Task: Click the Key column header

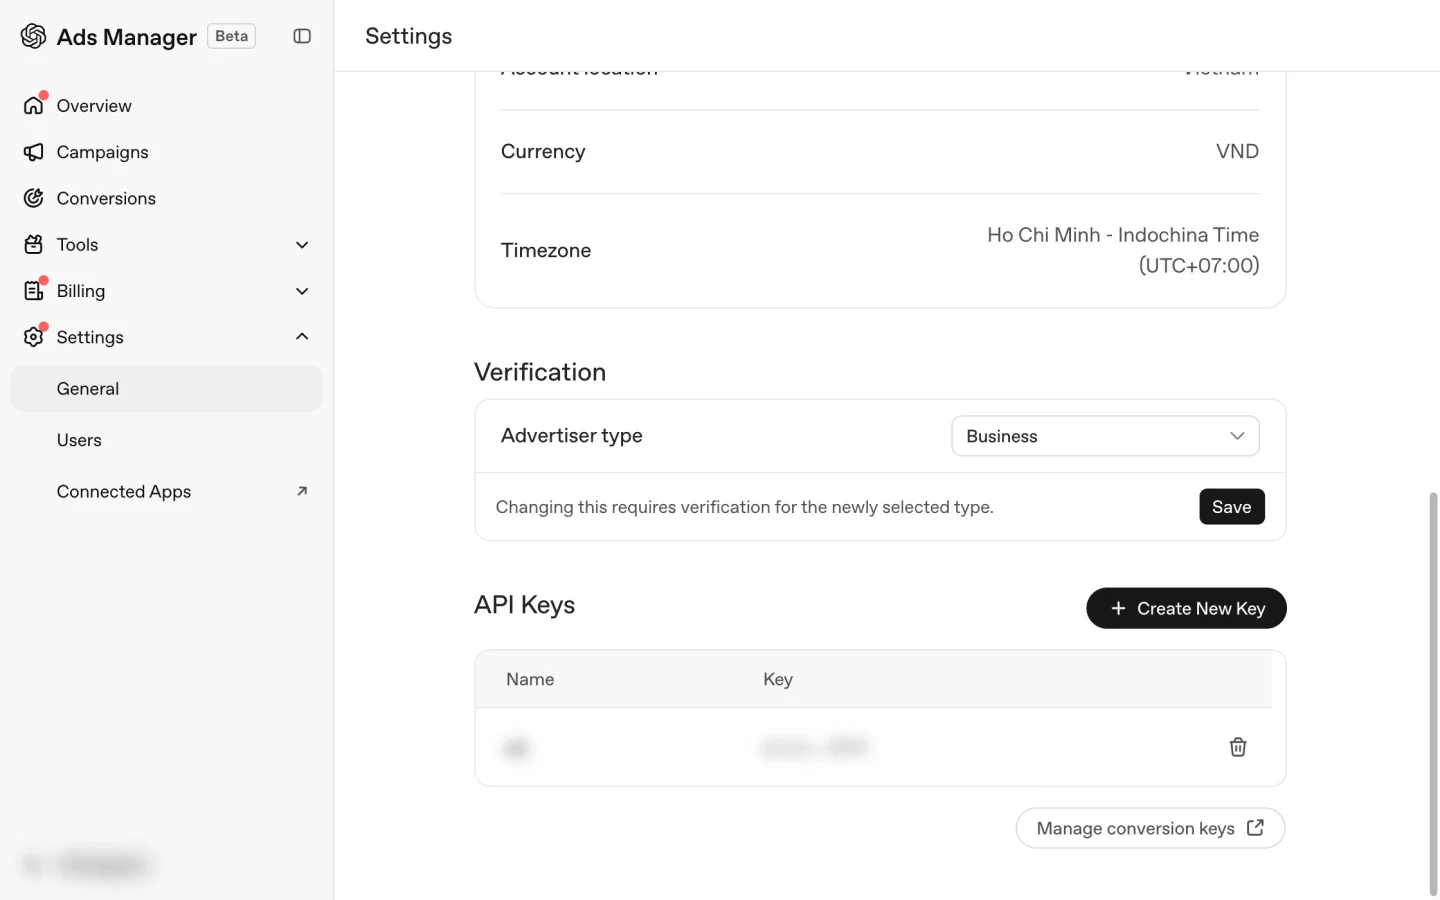Action: (778, 679)
